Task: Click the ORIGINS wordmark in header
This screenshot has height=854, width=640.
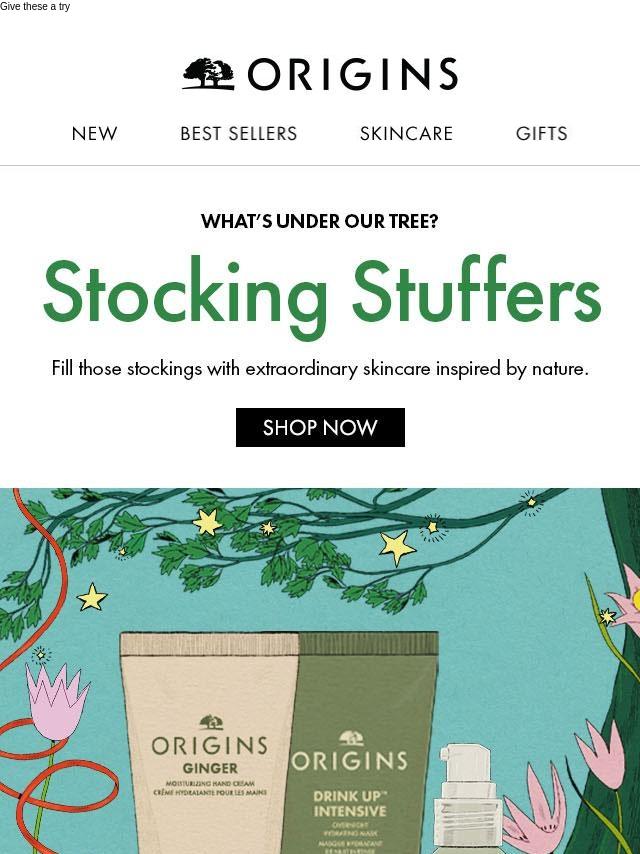Action: [x=352, y=74]
